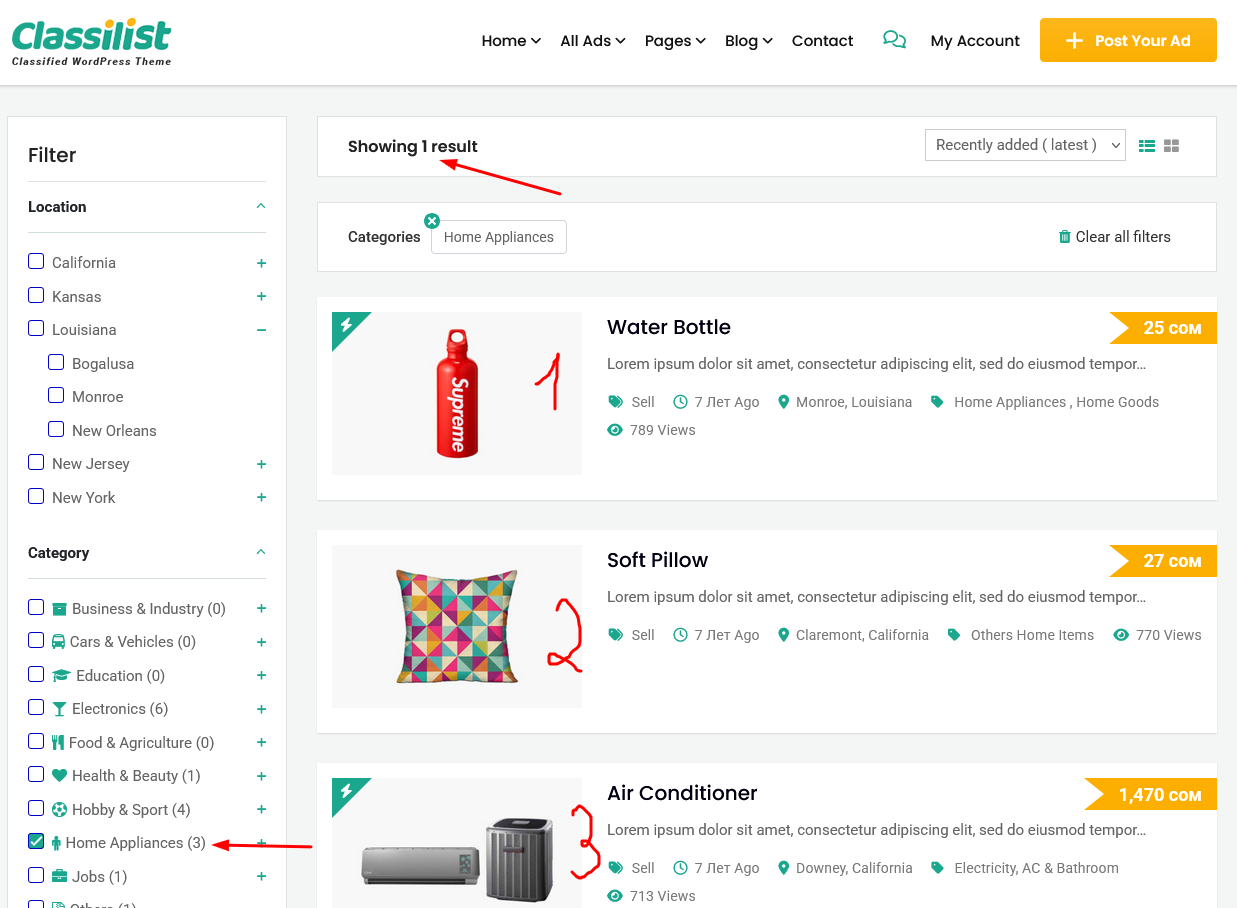This screenshot has height=908, width=1237.
Task: Open the Air Conditioner listing title
Action: point(682,793)
